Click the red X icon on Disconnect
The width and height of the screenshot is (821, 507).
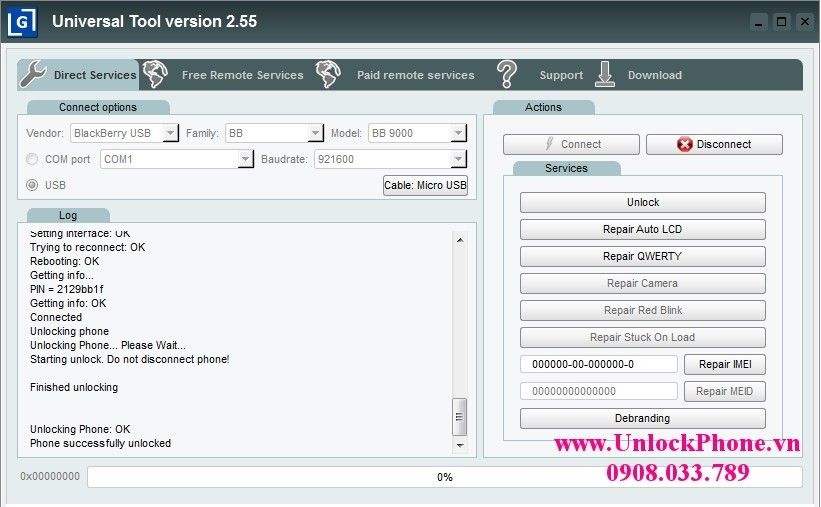(x=684, y=144)
